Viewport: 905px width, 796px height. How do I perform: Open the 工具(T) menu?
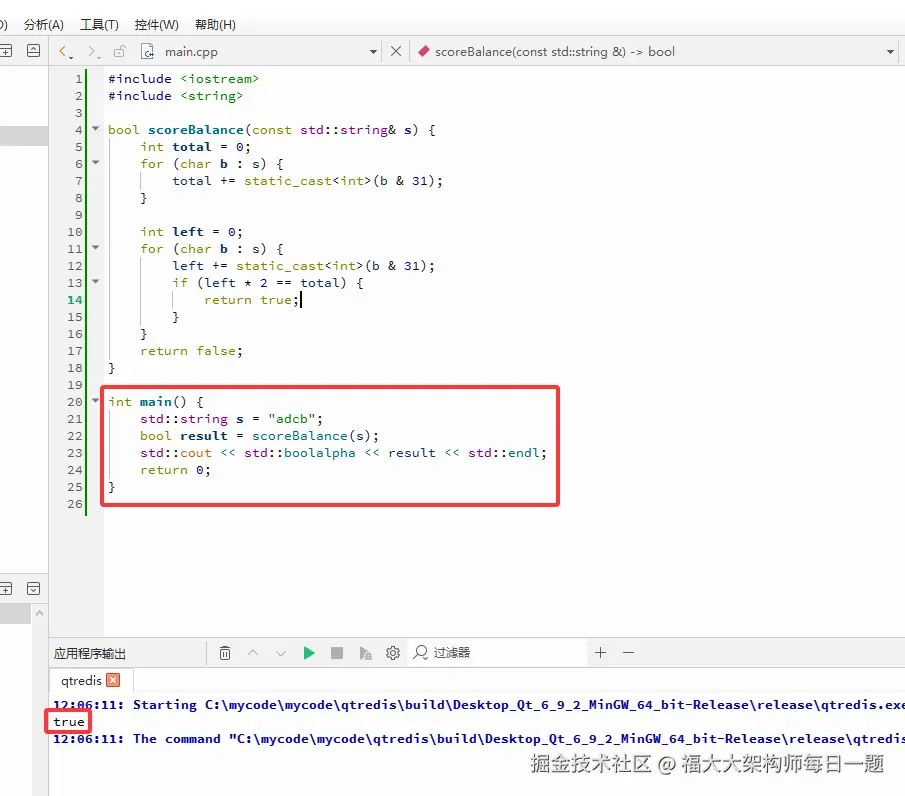tap(99, 25)
